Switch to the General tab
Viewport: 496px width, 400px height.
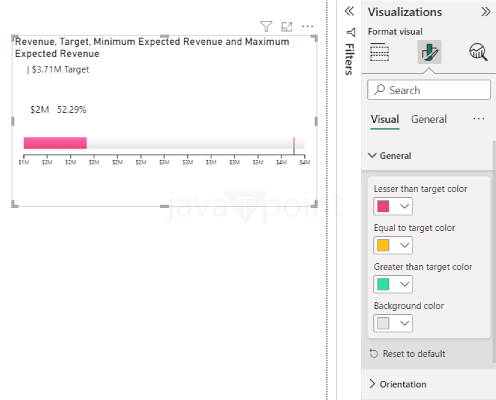coord(429,119)
